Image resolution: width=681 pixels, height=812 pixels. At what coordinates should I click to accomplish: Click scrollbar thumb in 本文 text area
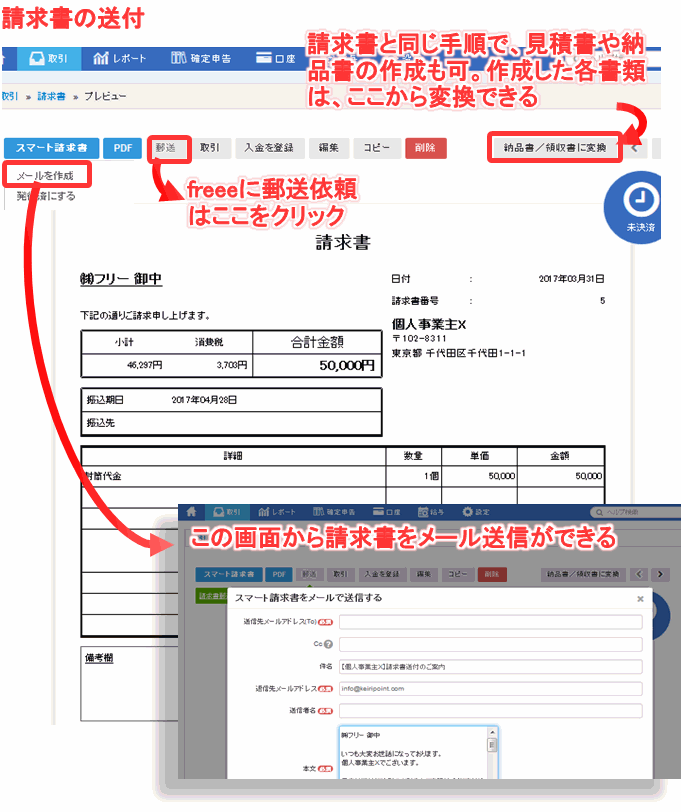point(492,745)
